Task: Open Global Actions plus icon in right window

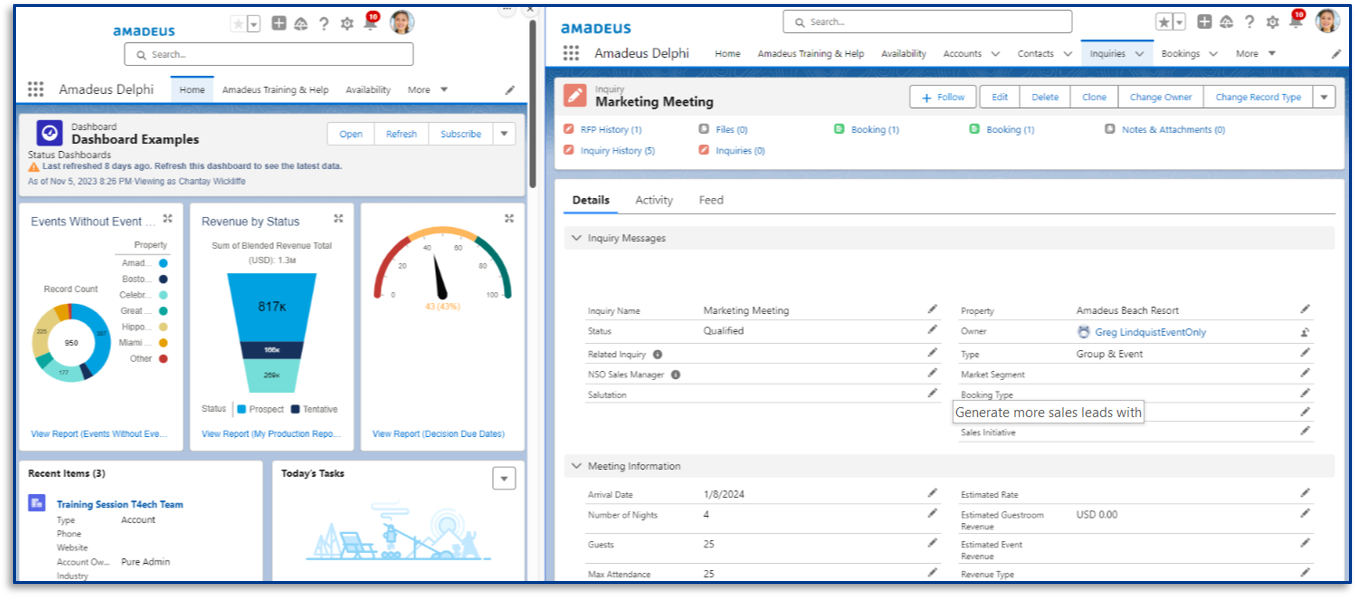Action: coord(1205,22)
